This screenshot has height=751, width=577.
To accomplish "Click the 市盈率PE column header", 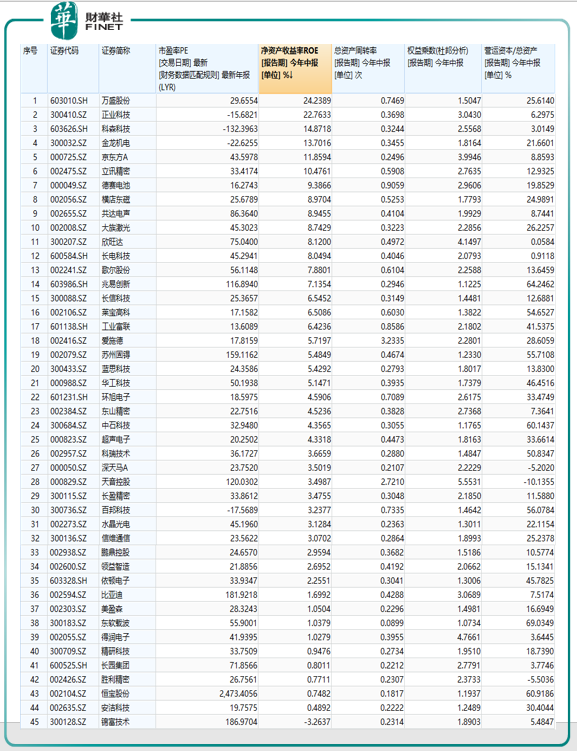I will pos(207,69).
